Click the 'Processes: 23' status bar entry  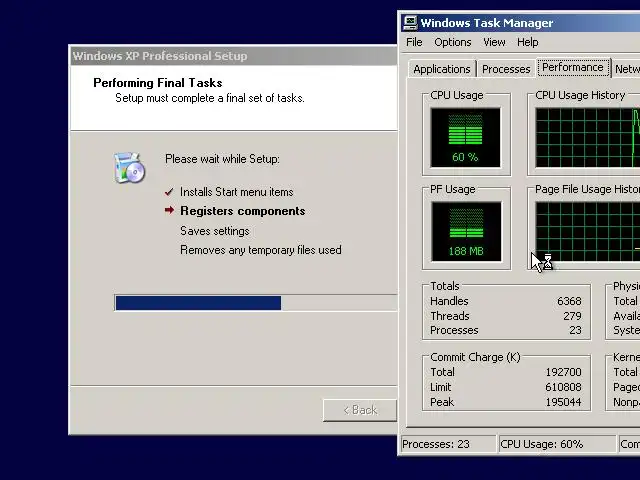448,444
